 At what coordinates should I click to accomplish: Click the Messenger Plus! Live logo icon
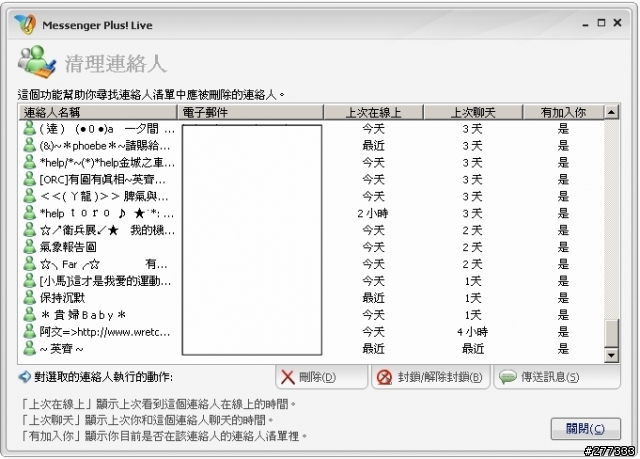click(25, 24)
